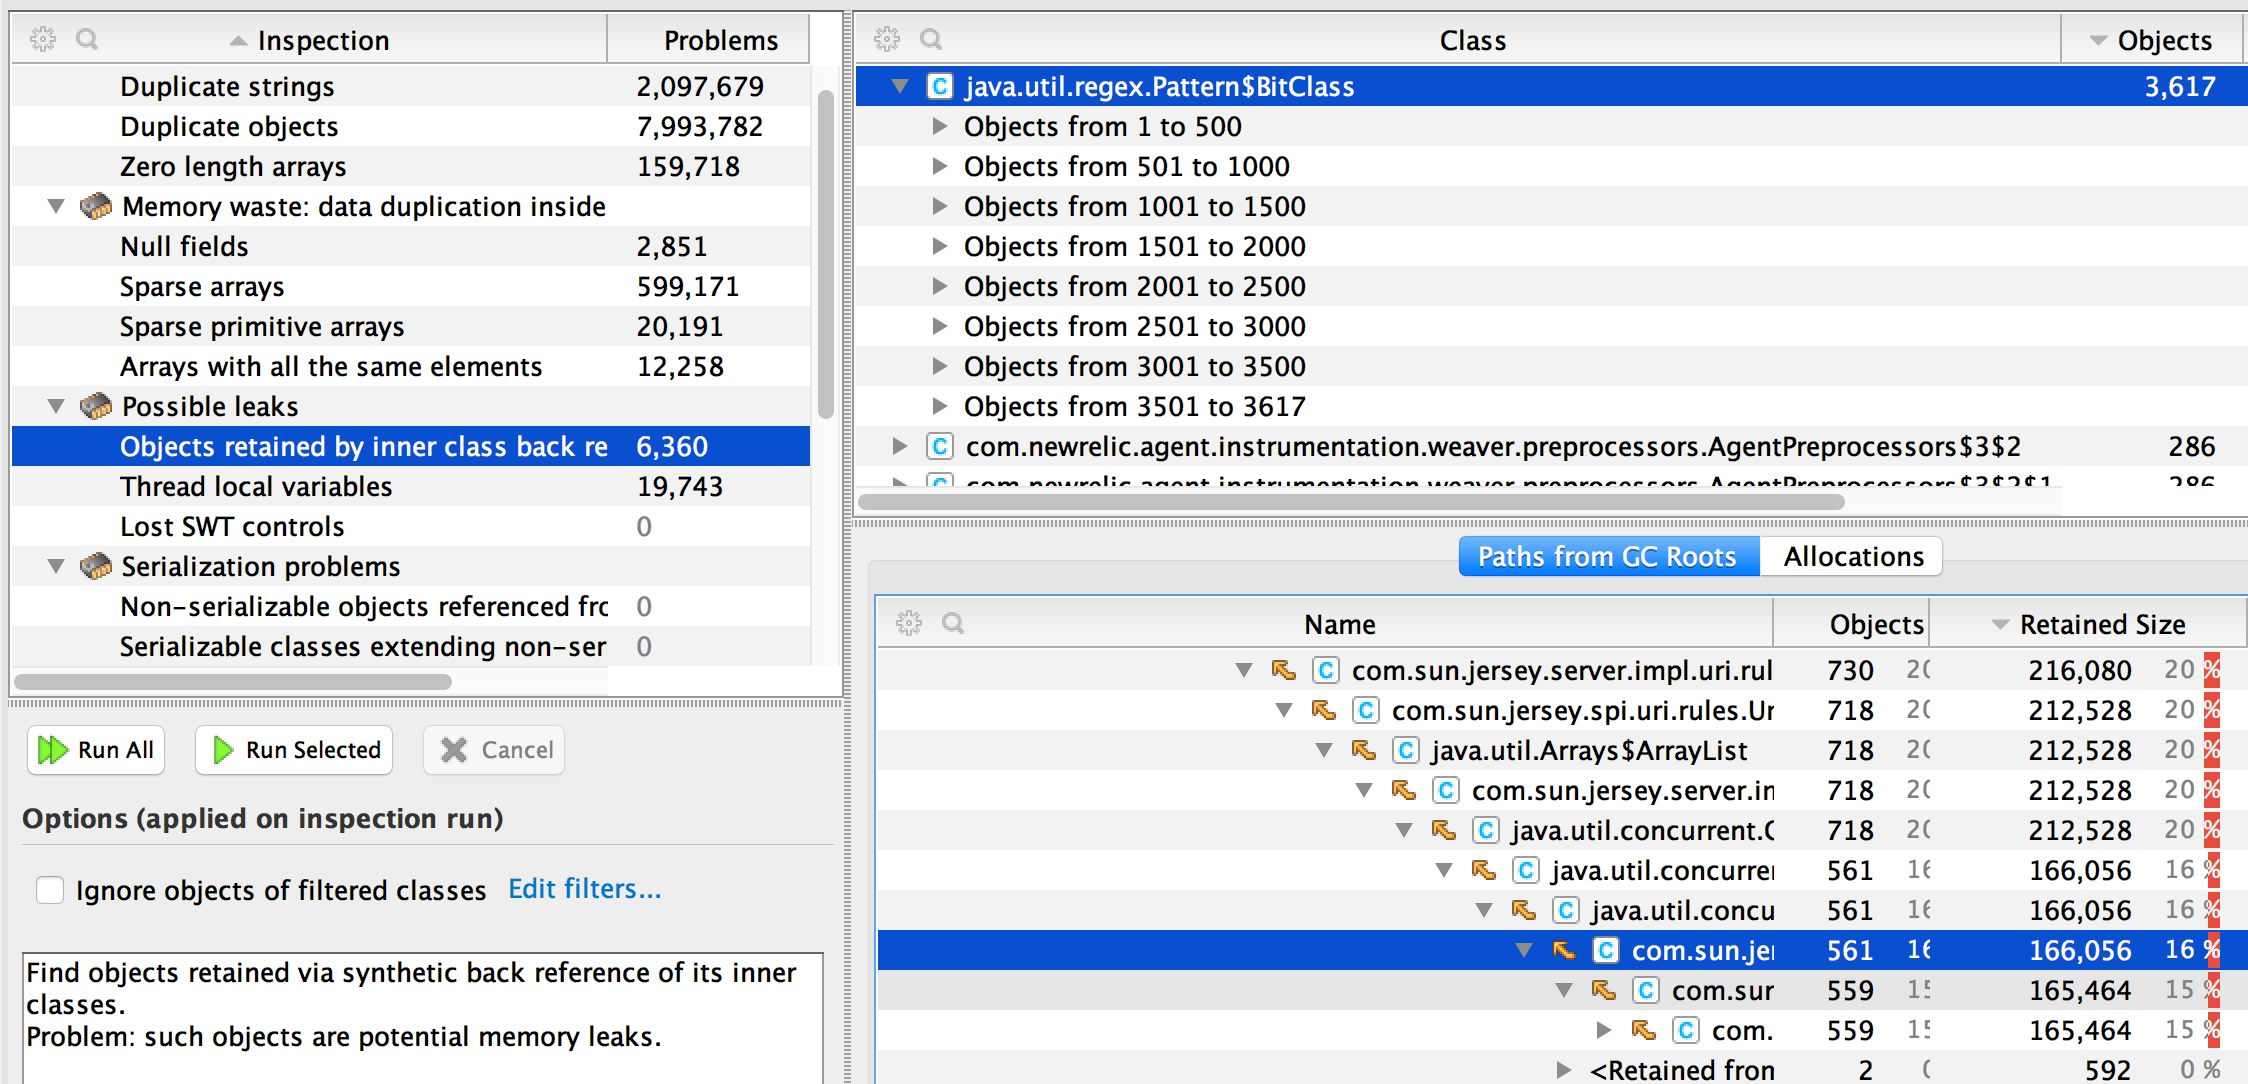Open Edit filters settings

584,889
